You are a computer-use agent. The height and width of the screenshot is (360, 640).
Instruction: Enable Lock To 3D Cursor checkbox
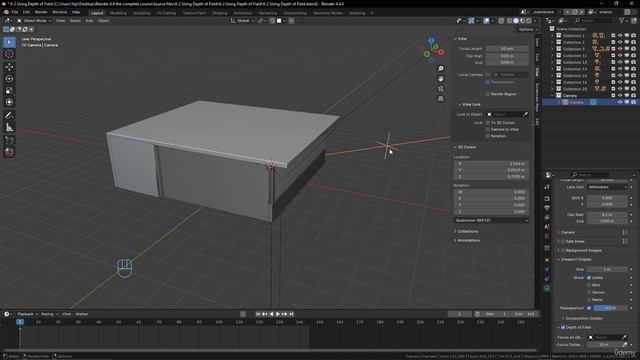[x=487, y=122]
